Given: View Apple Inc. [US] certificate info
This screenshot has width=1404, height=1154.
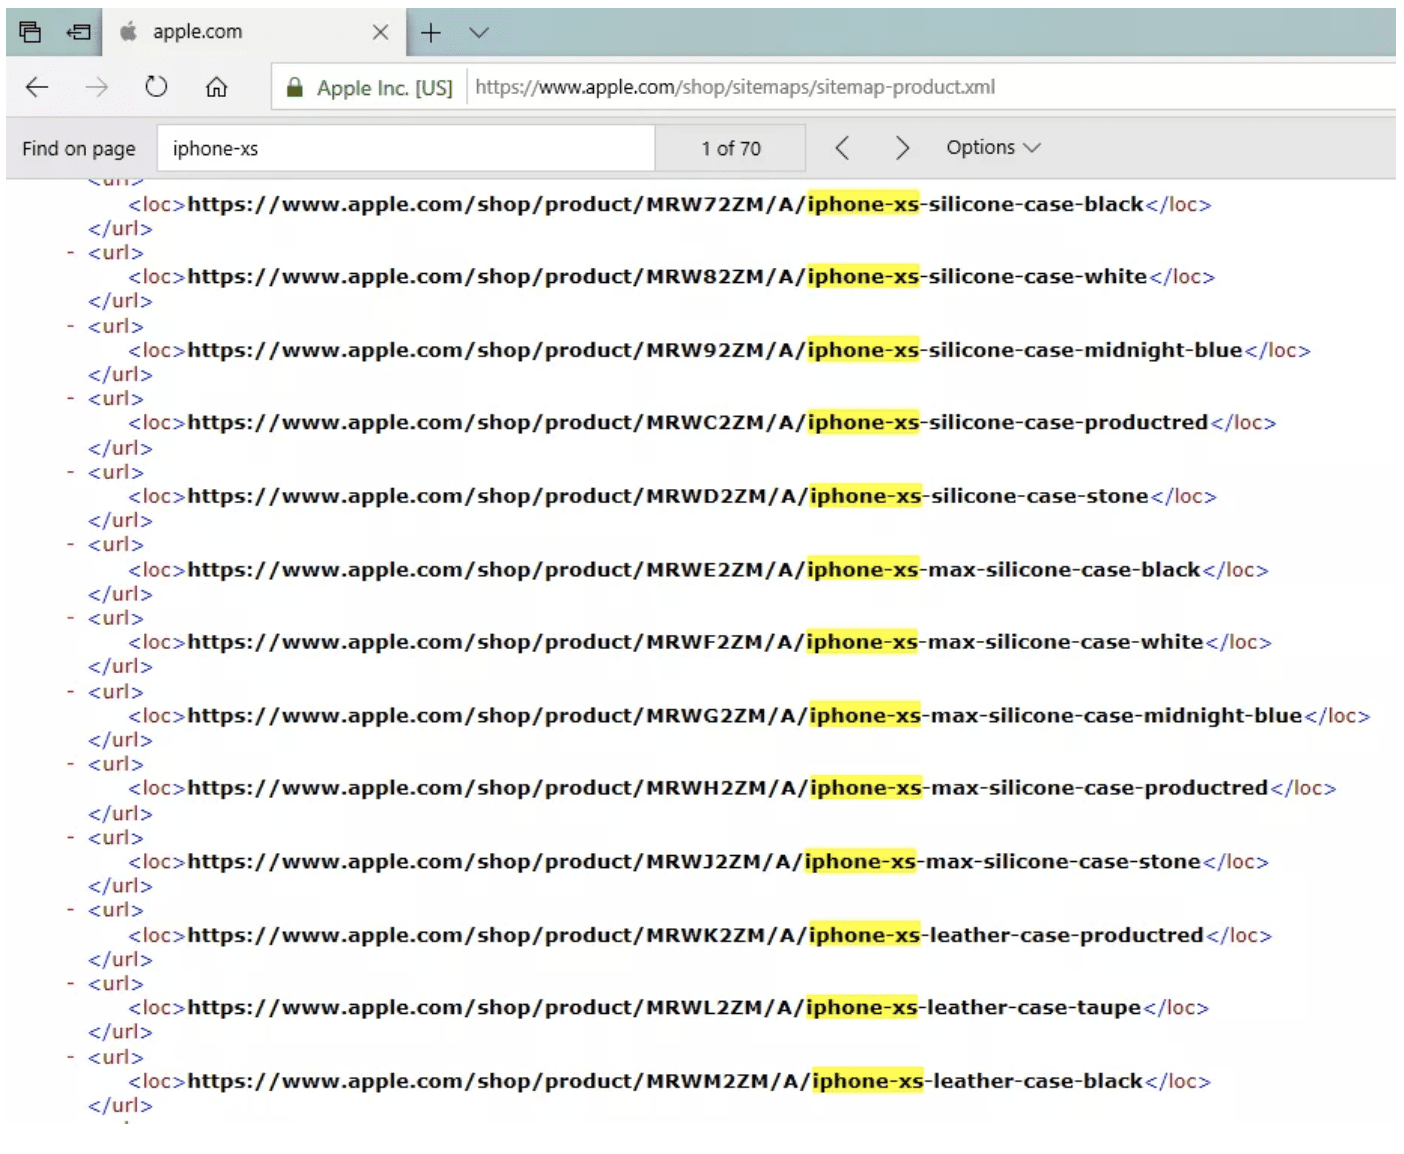Looking at the screenshot, I should pos(384,88).
